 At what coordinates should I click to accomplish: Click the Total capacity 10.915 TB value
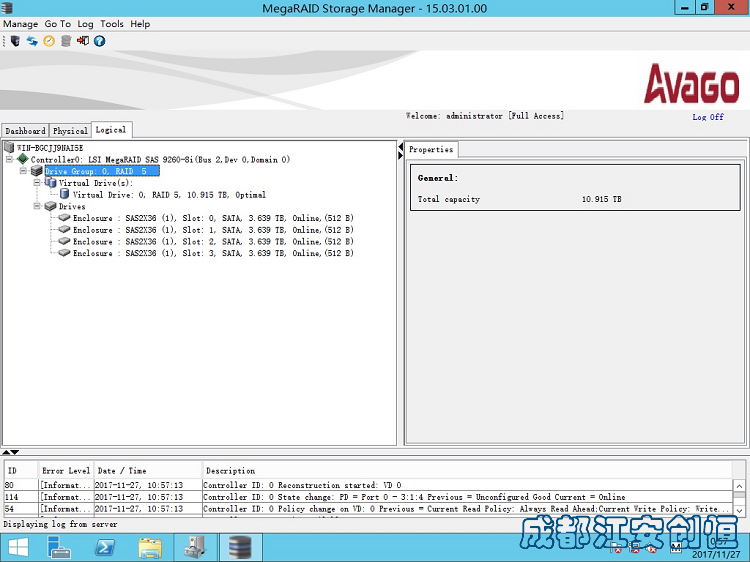[601, 199]
